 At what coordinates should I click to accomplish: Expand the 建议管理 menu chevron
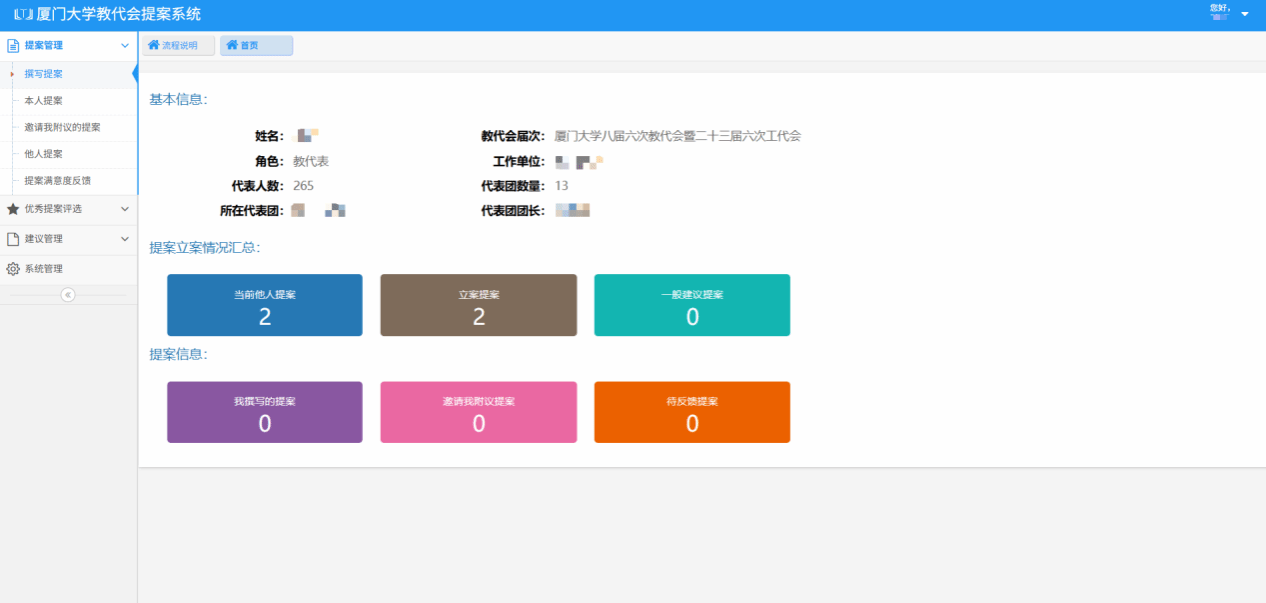(124, 239)
